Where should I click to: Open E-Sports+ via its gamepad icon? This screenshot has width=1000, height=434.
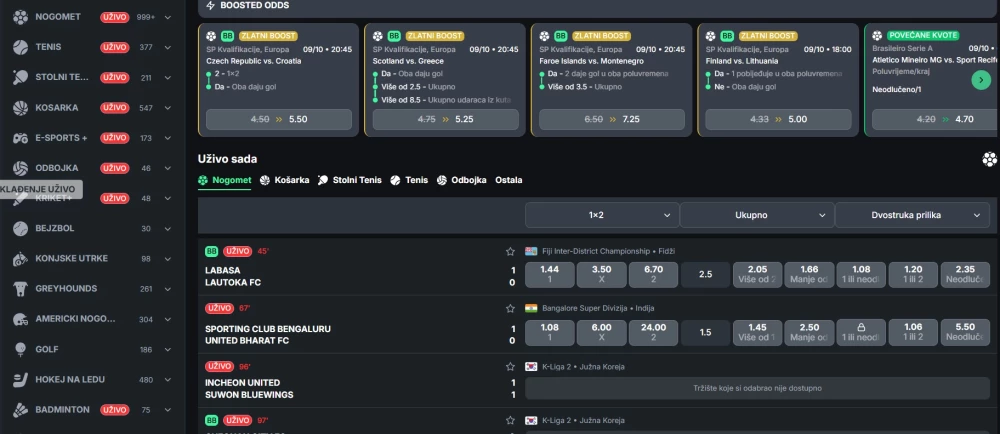click(19, 138)
